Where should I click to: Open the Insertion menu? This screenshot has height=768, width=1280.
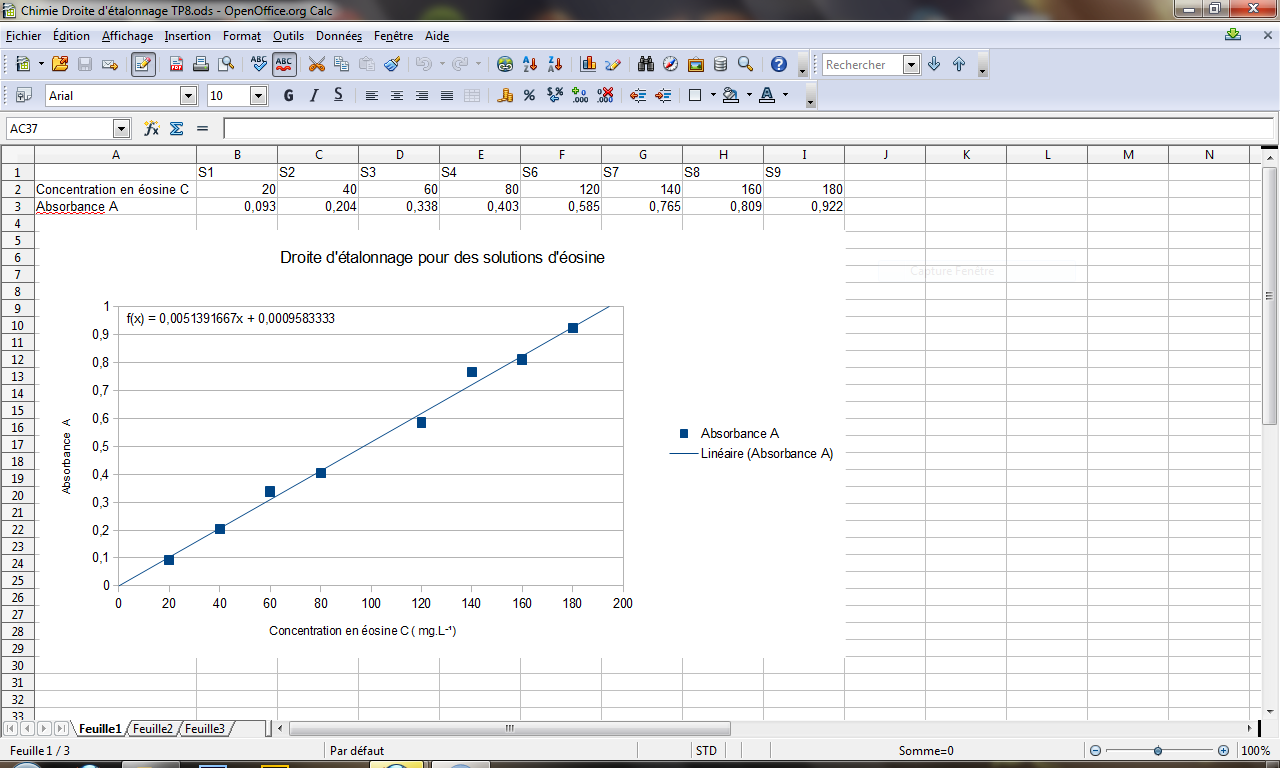(188, 36)
